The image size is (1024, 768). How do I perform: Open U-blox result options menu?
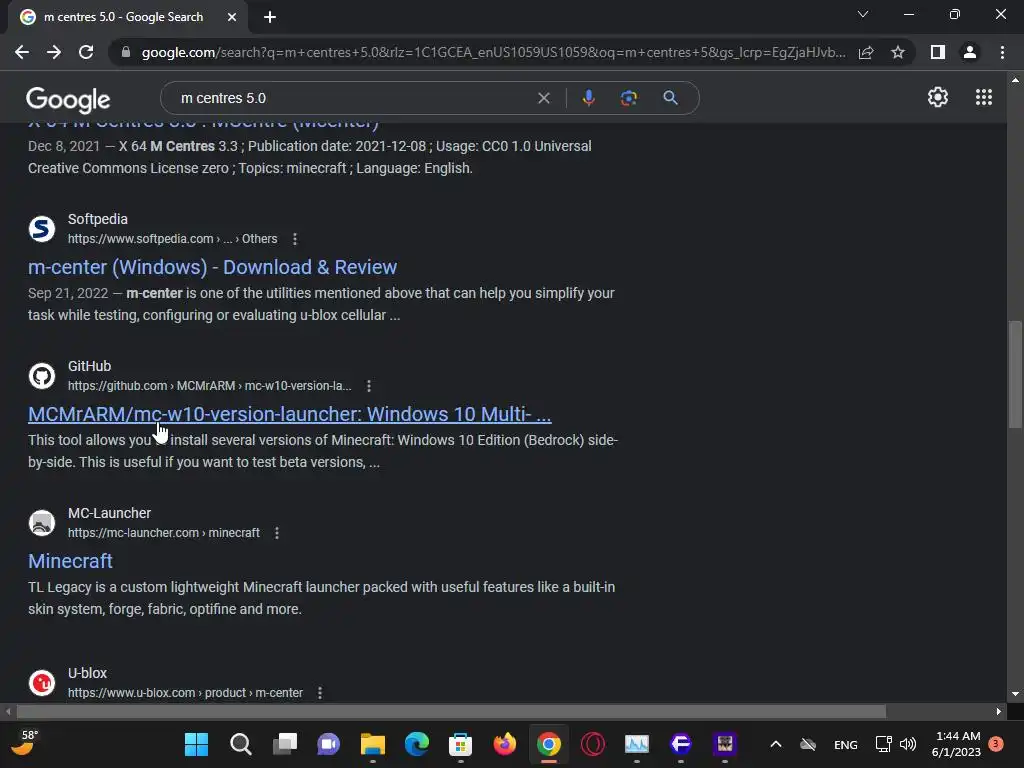(x=320, y=693)
